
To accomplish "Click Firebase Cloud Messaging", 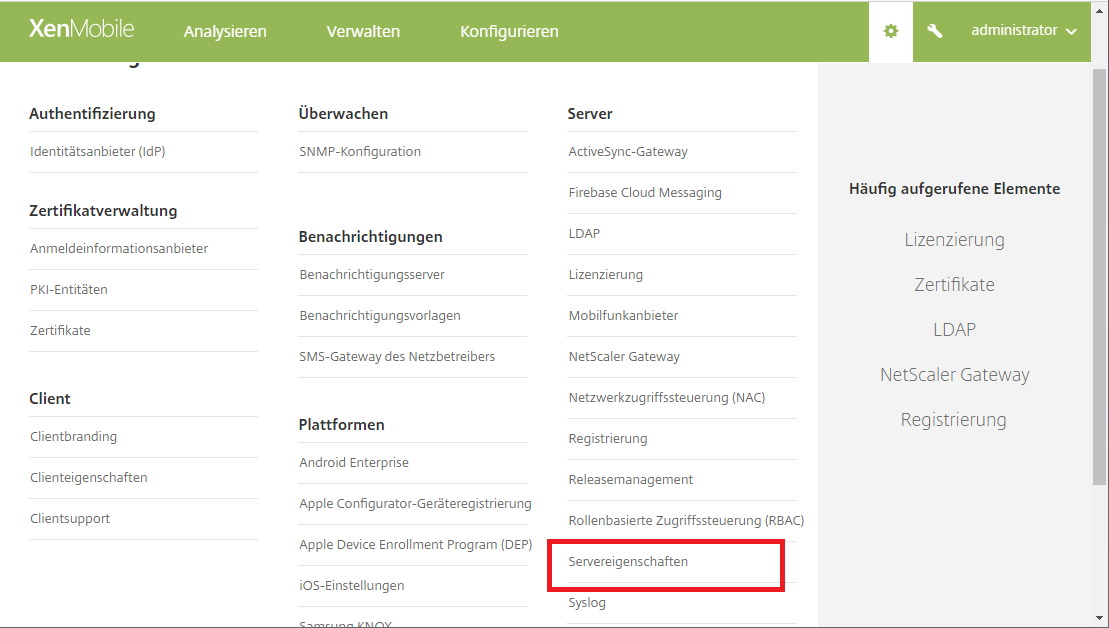I will tap(645, 193).
